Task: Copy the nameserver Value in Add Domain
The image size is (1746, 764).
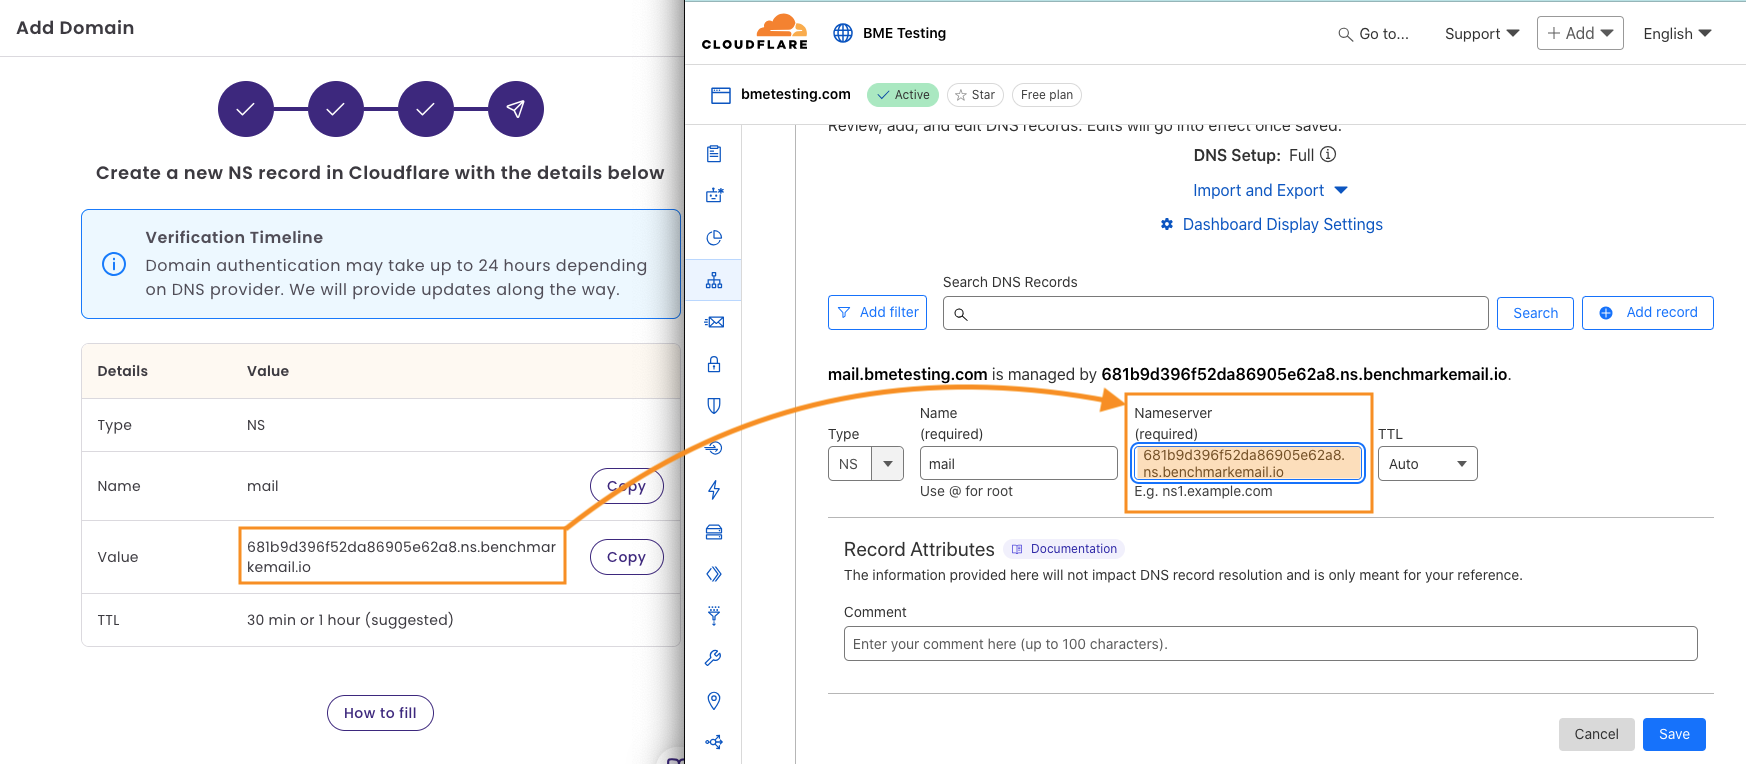Action: [x=626, y=557]
